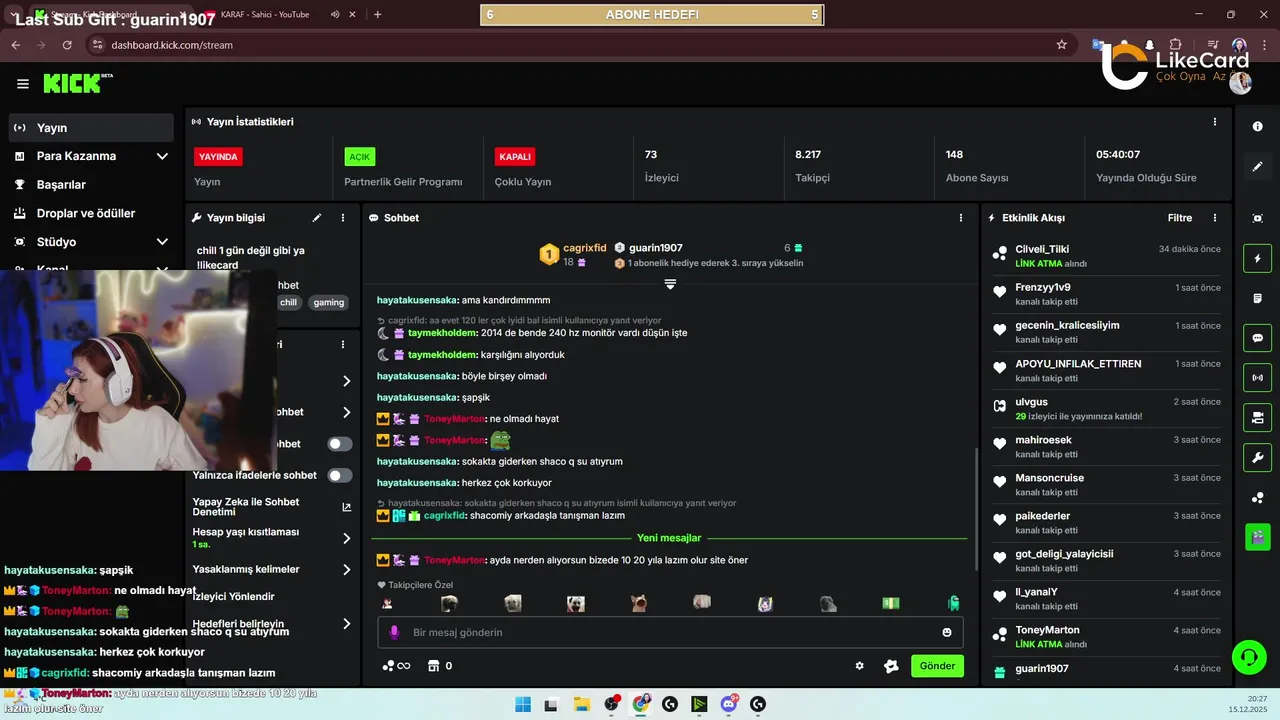This screenshot has width=1280, height=720.
Task: Click the Gönder send button
Action: coord(937,666)
